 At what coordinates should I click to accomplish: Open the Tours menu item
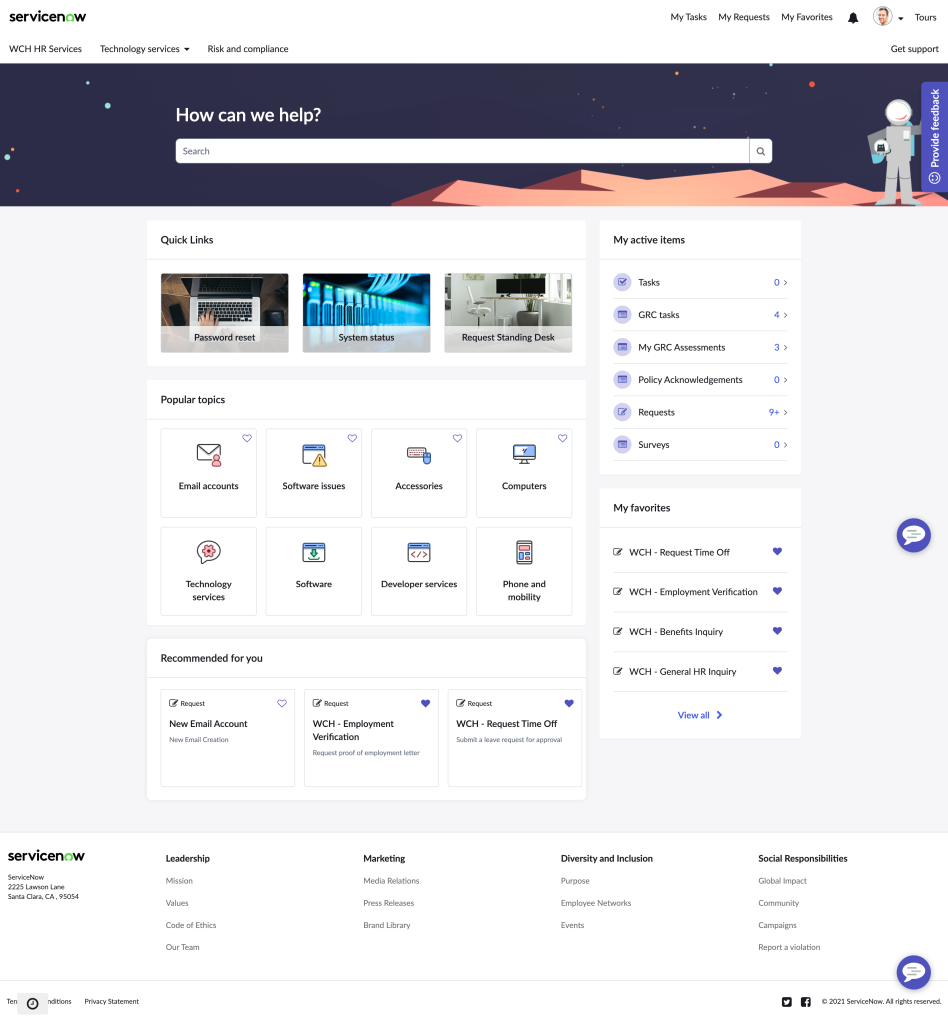pyautogui.click(x=925, y=17)
